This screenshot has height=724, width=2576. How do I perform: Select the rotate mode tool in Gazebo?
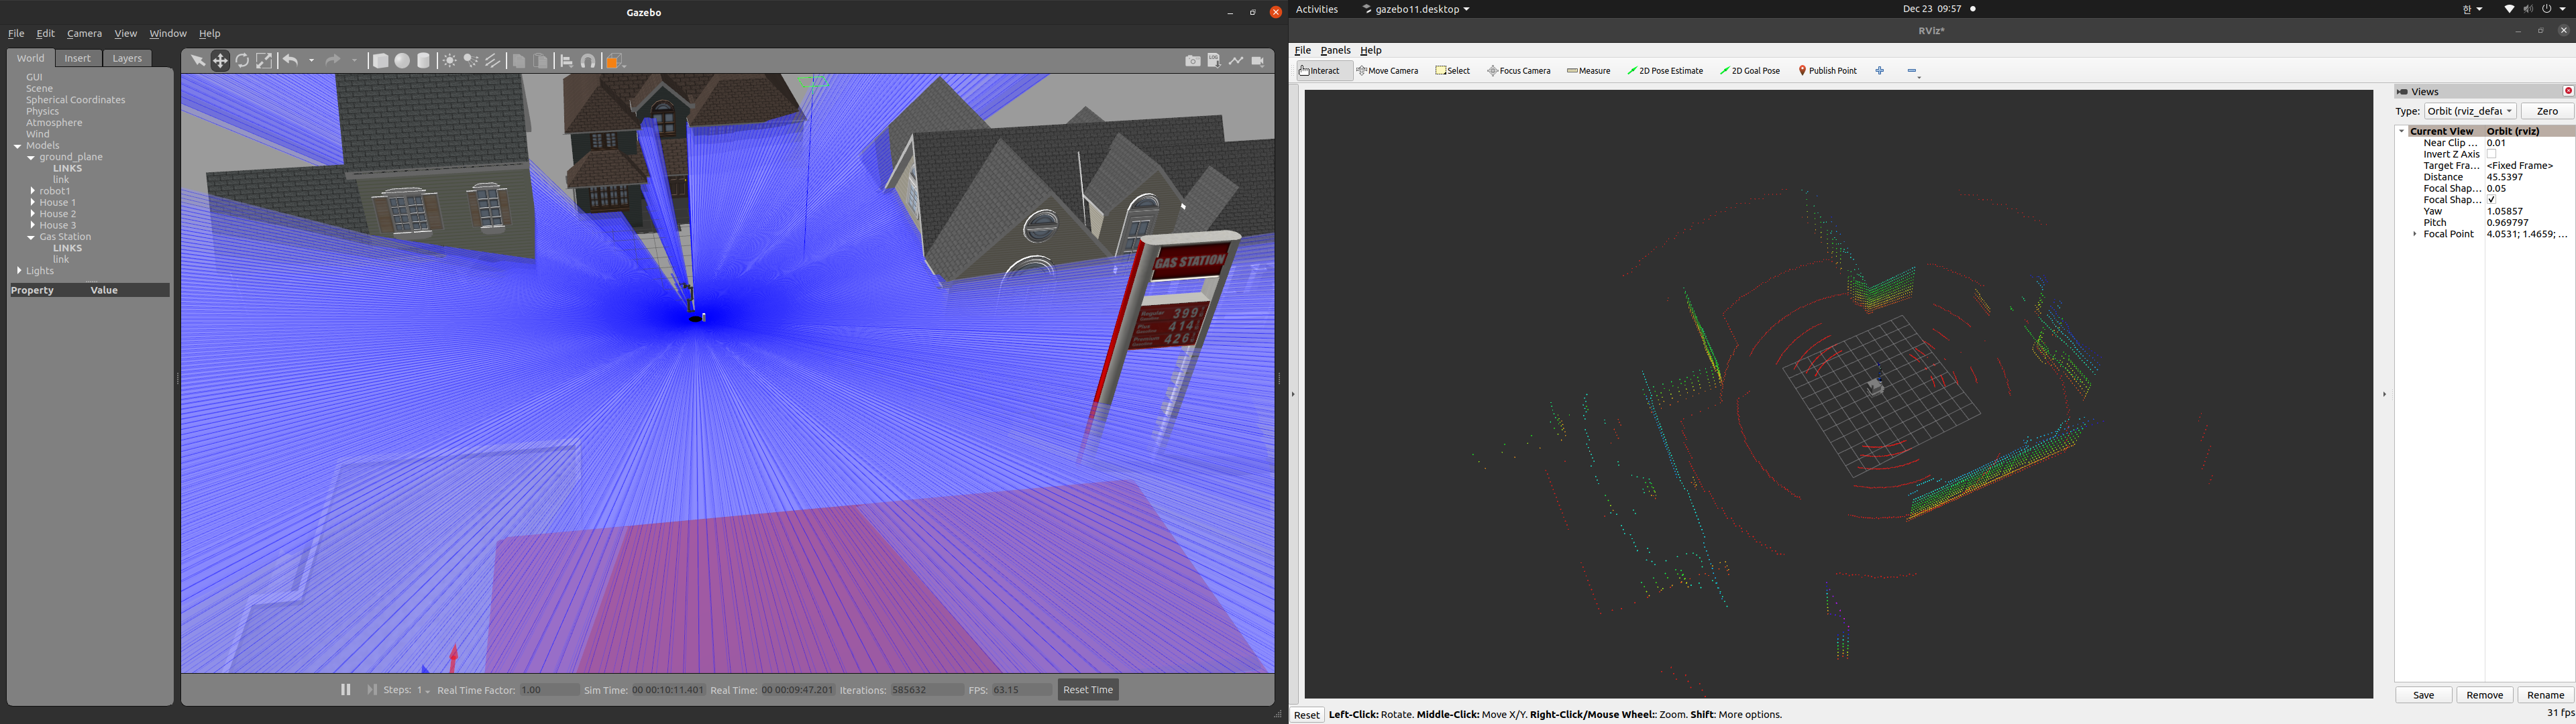click(x=242, y=61)
